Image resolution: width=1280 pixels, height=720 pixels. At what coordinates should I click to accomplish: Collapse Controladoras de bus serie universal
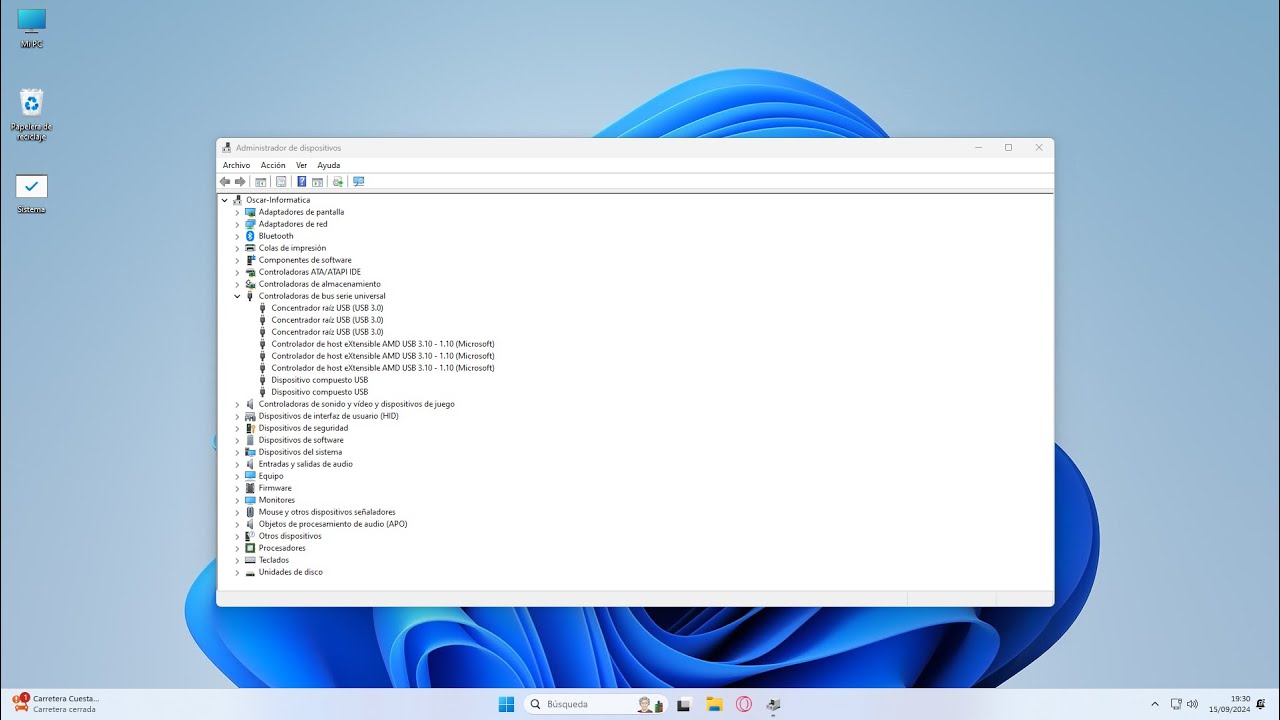point(238,296)
